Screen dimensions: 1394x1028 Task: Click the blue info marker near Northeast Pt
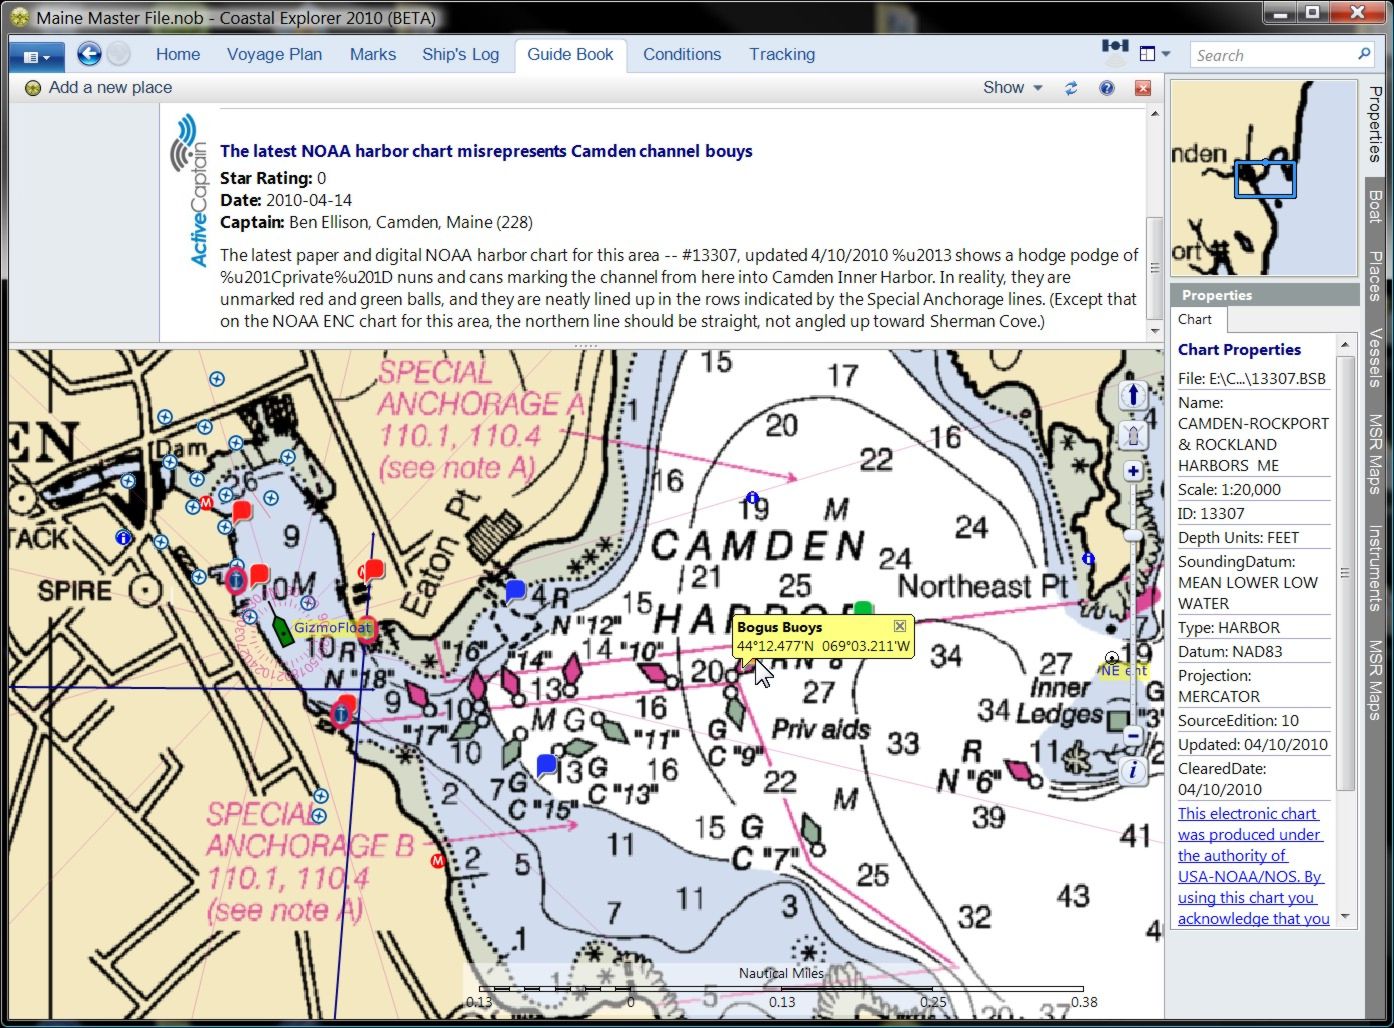(1088, 558)
